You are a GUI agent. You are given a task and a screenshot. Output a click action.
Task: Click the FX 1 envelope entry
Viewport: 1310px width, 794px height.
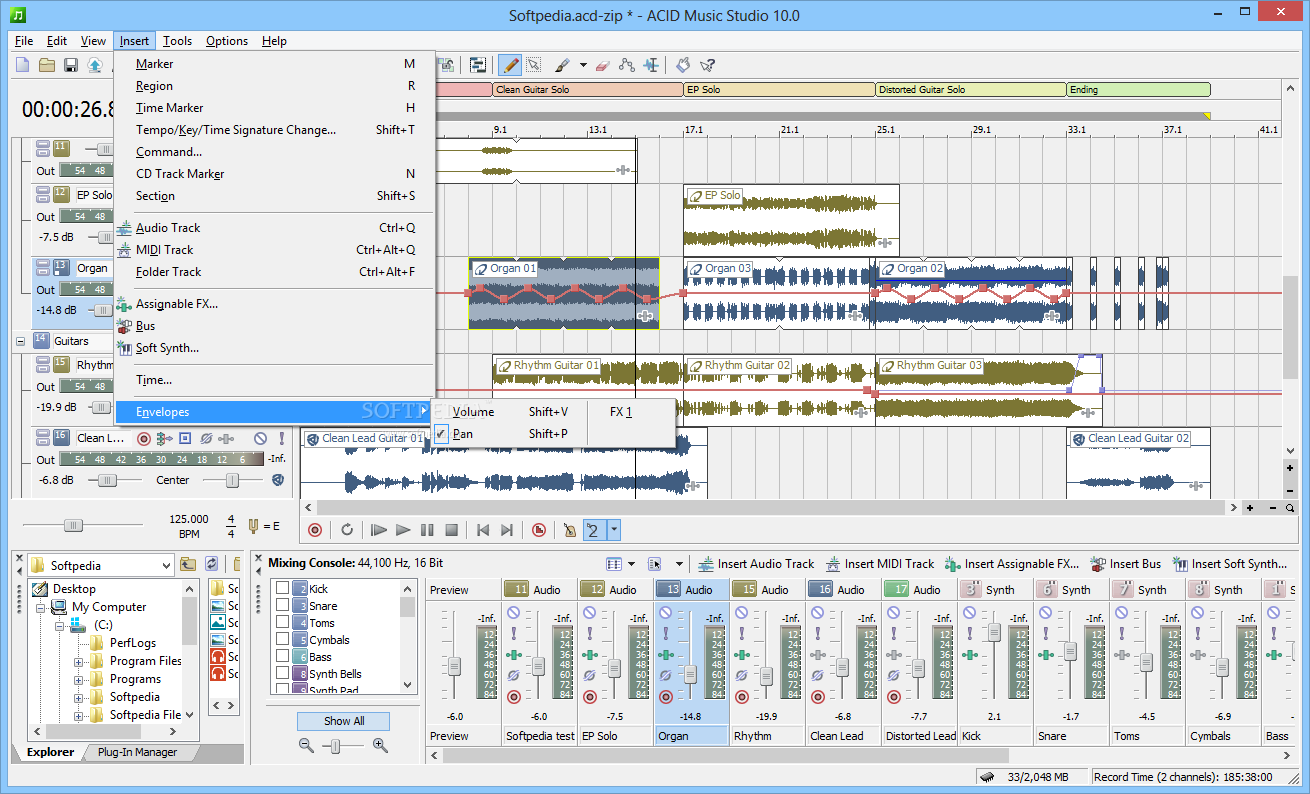622,412
